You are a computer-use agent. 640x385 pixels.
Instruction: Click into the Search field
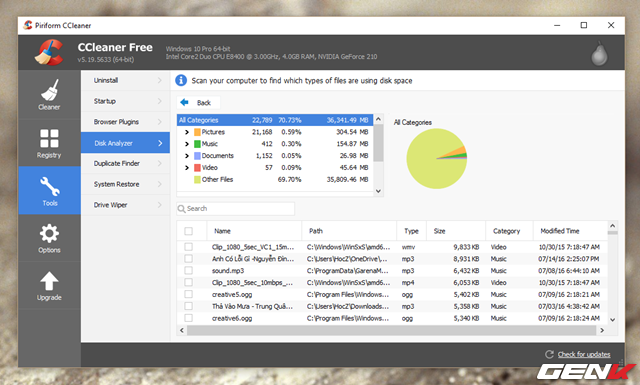click(x=236, y=209)
